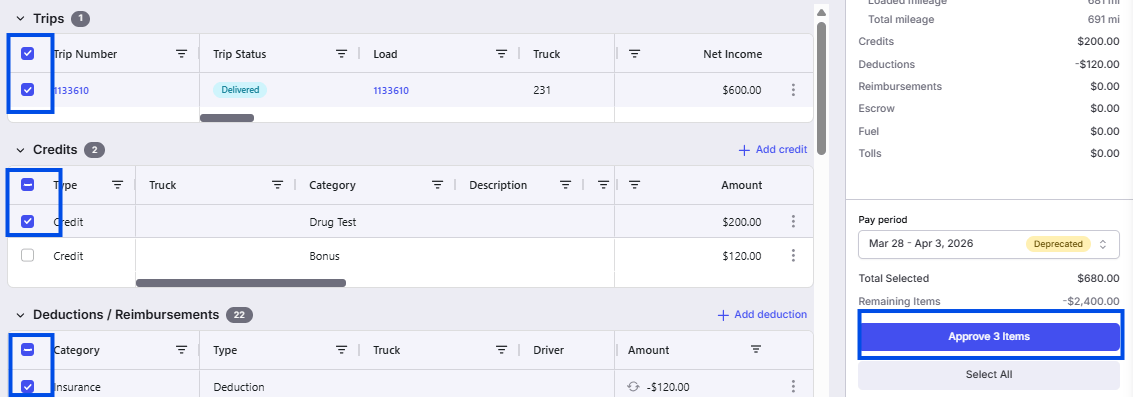Sort by the Driver header
Viewport: 1133px width, 398px height.
click(x=548, y=350)
